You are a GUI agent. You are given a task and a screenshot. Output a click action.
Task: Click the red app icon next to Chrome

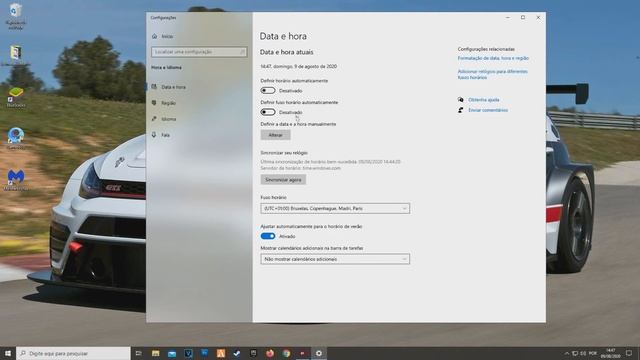pos(302,353)
